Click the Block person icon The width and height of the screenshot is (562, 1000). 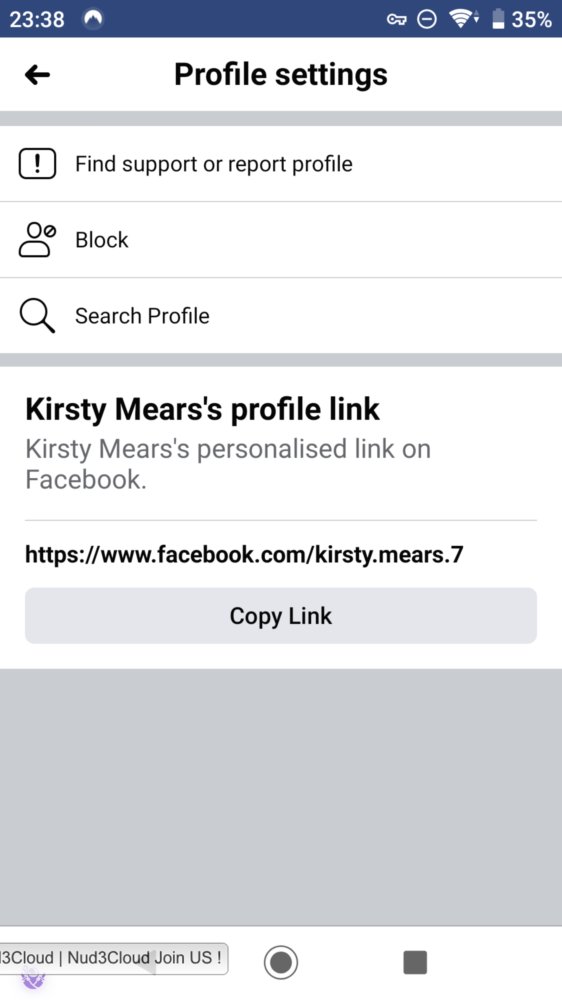point(37,240)
